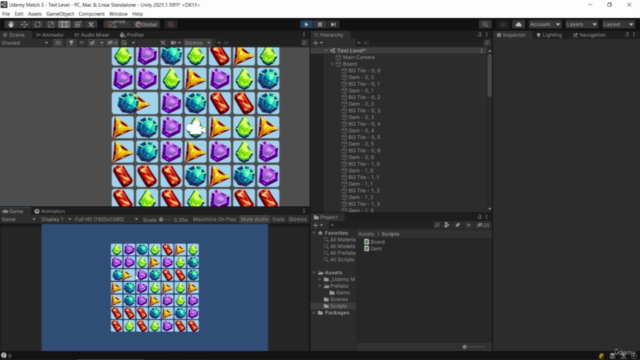This screenshot has width=640, height=360.
Task: Open custom editor tools icon
Action: [x=91, y=24]
